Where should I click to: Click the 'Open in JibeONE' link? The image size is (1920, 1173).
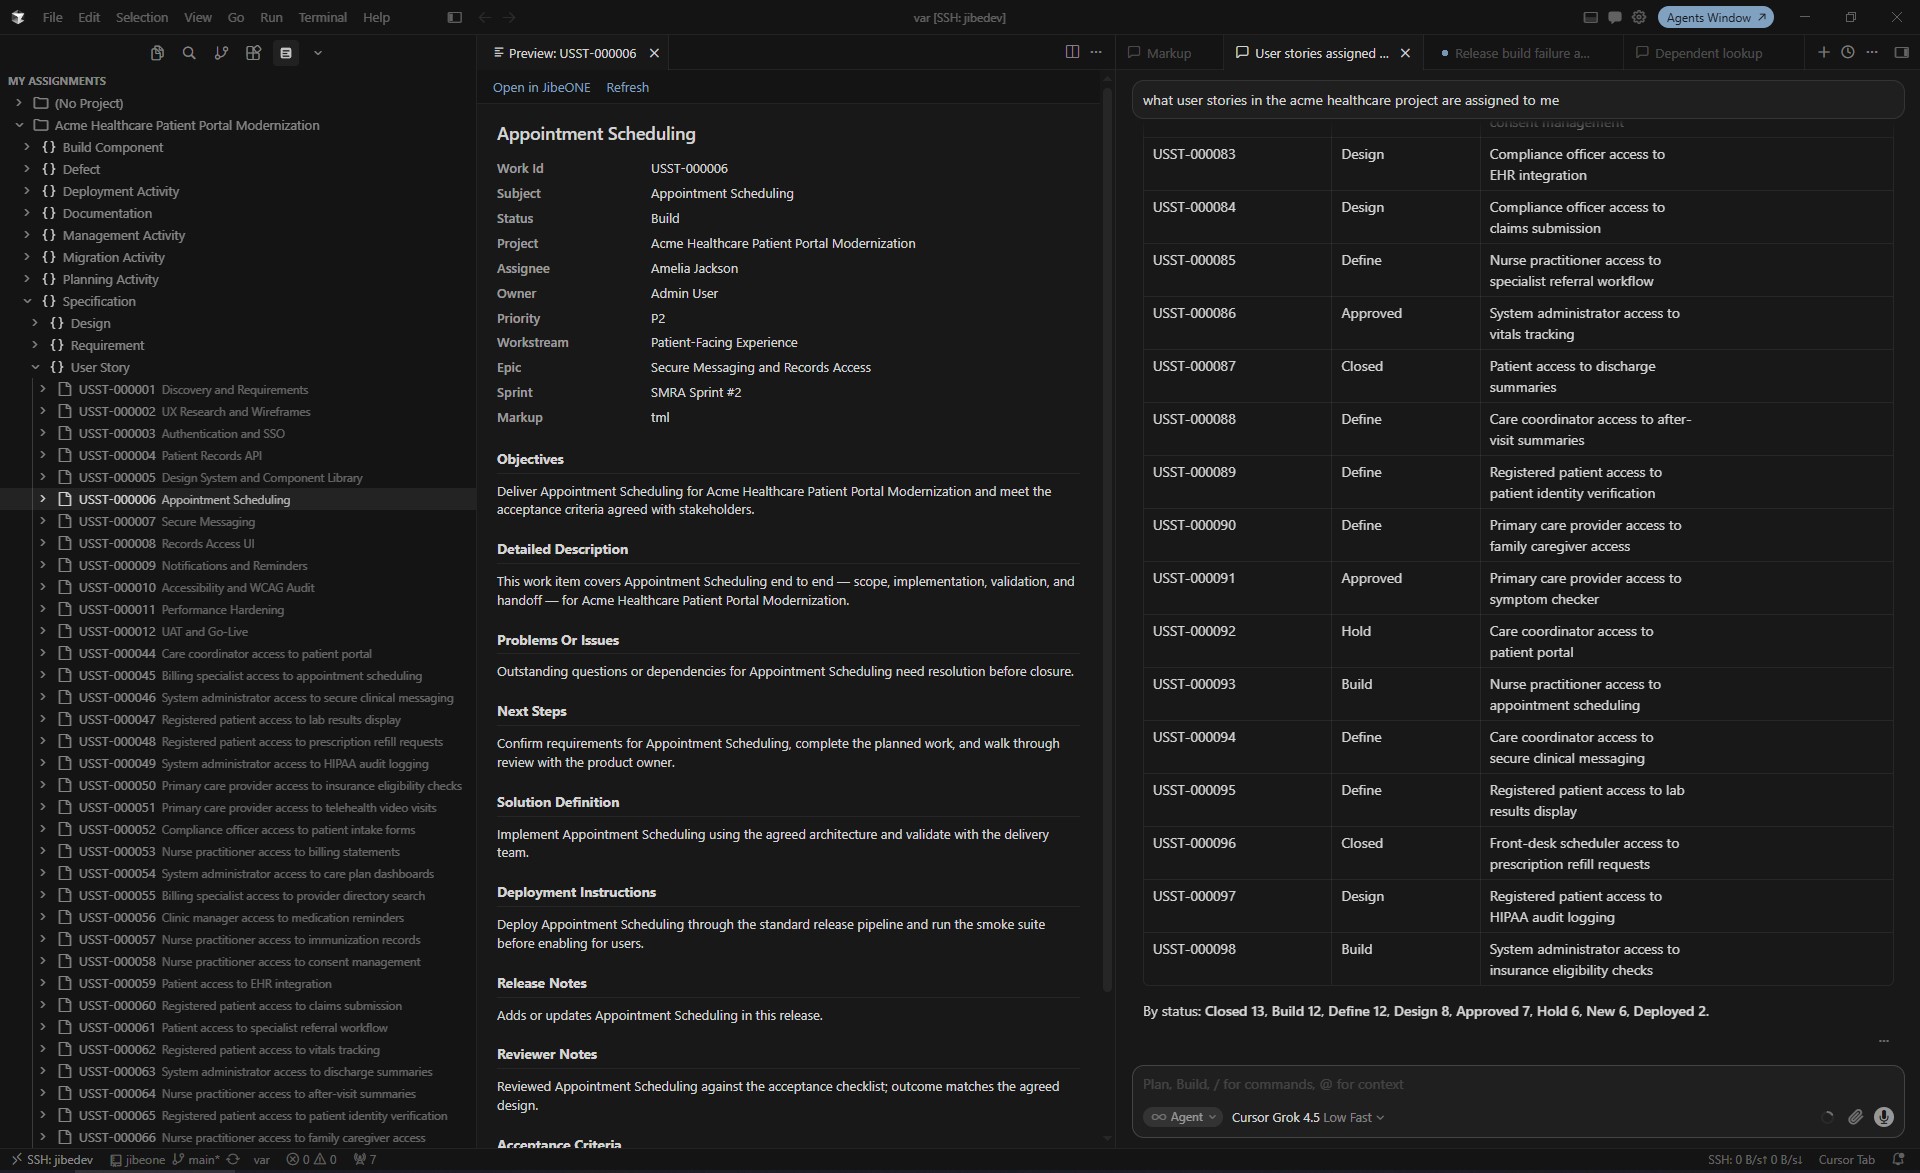click(541, 87)
